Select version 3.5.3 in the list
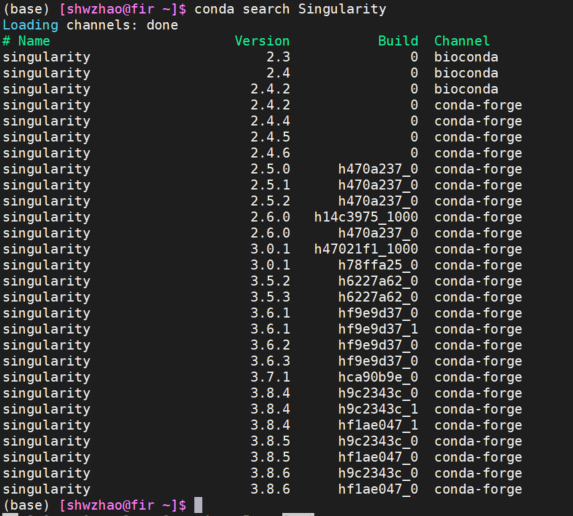This screenshot has height=516, width=573. point(270,297)
